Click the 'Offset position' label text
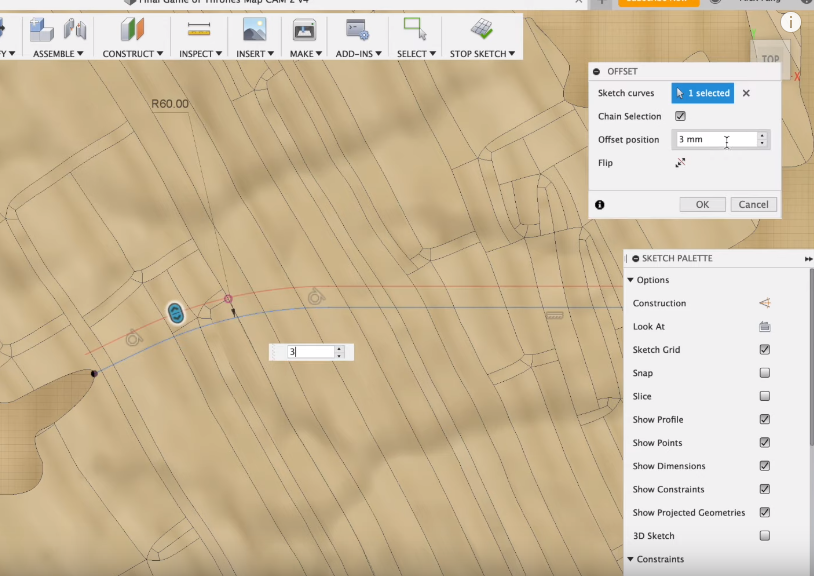Viewport: 814px width, 576px height. (x=629, y=140)
